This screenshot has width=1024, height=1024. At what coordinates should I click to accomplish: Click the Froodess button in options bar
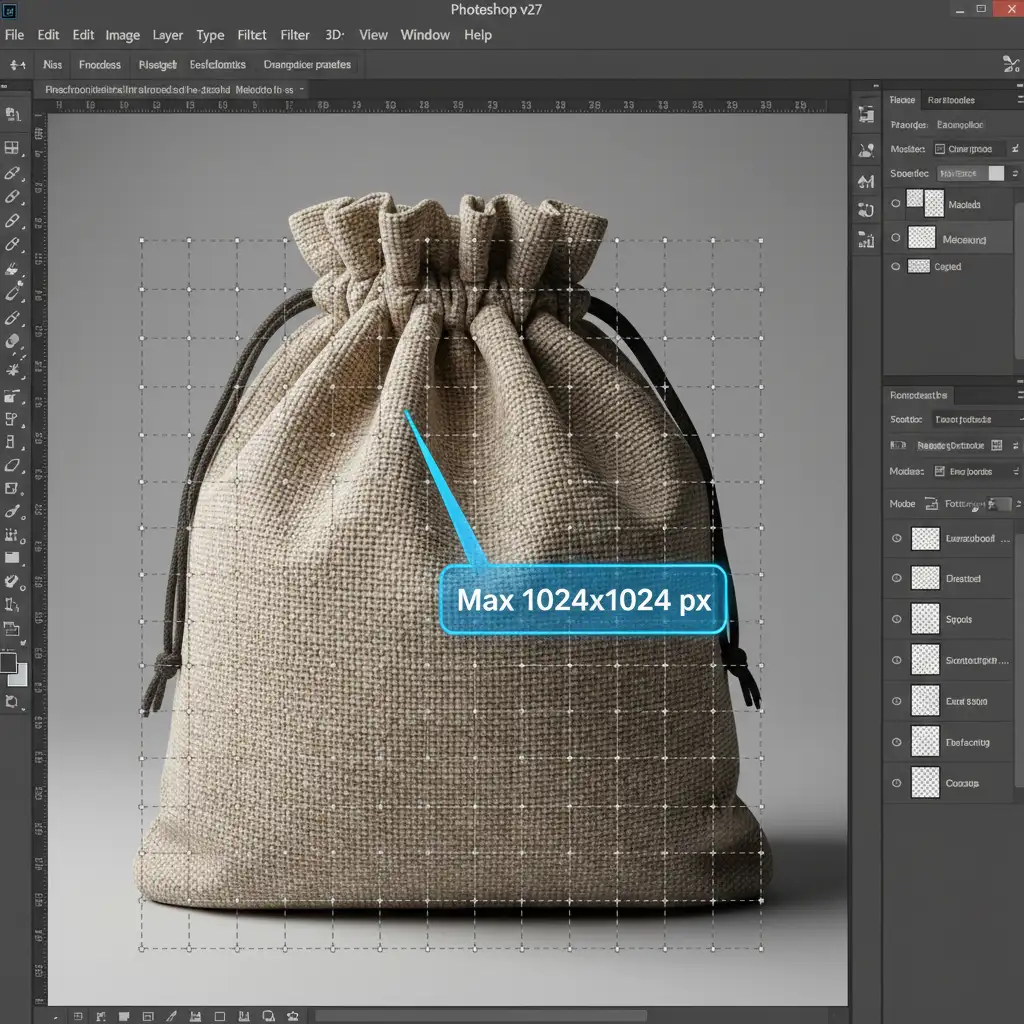point(99,65)
